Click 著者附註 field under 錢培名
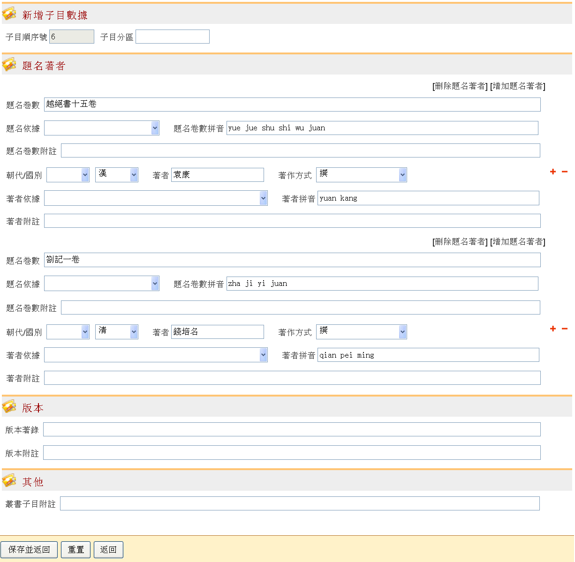This screenshot has width=575, height=562. [292, 378]
